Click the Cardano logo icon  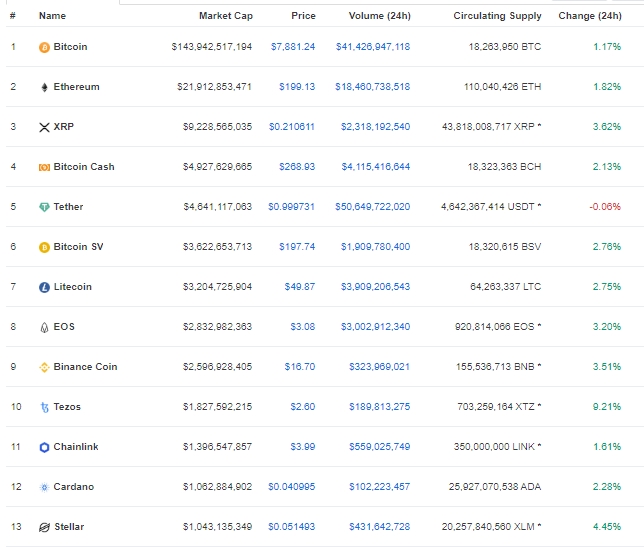44,487
